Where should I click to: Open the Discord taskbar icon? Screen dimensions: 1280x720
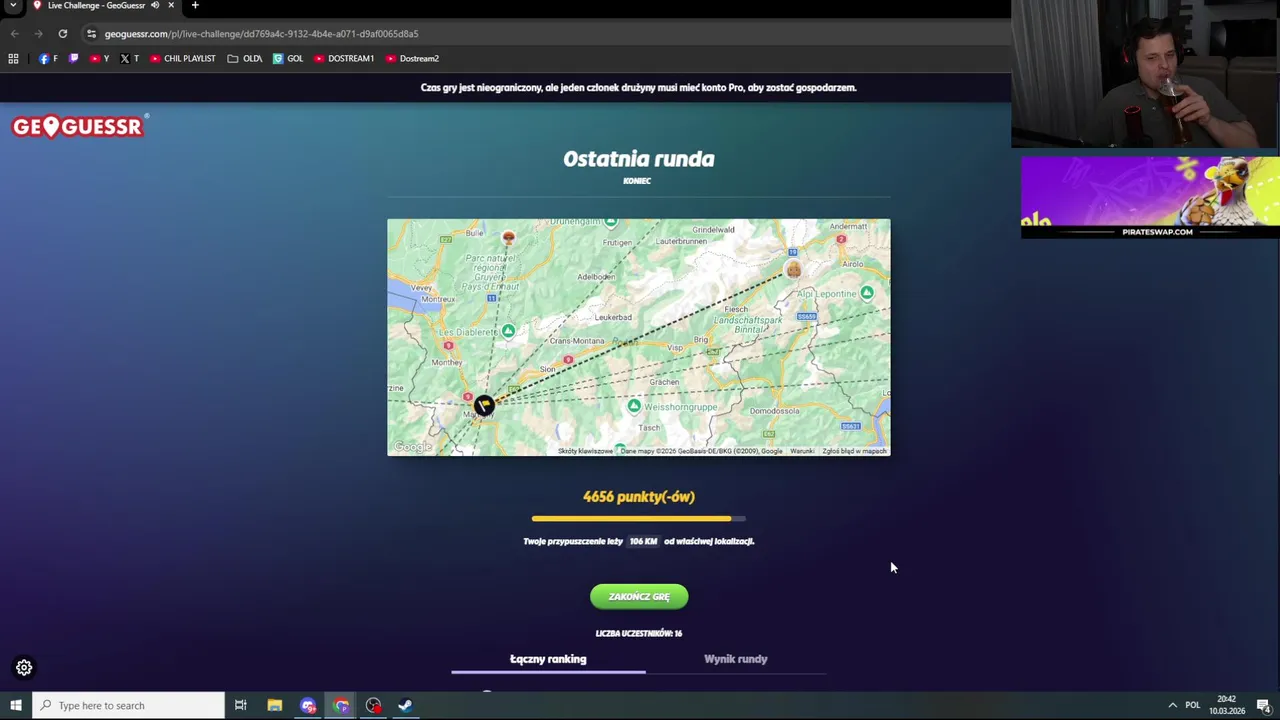pos(308,705)
